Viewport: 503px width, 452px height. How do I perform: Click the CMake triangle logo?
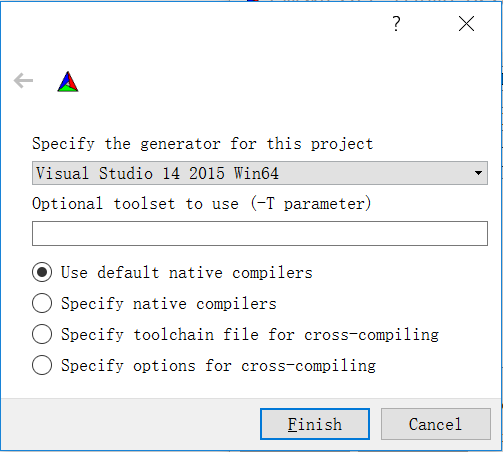68,81
